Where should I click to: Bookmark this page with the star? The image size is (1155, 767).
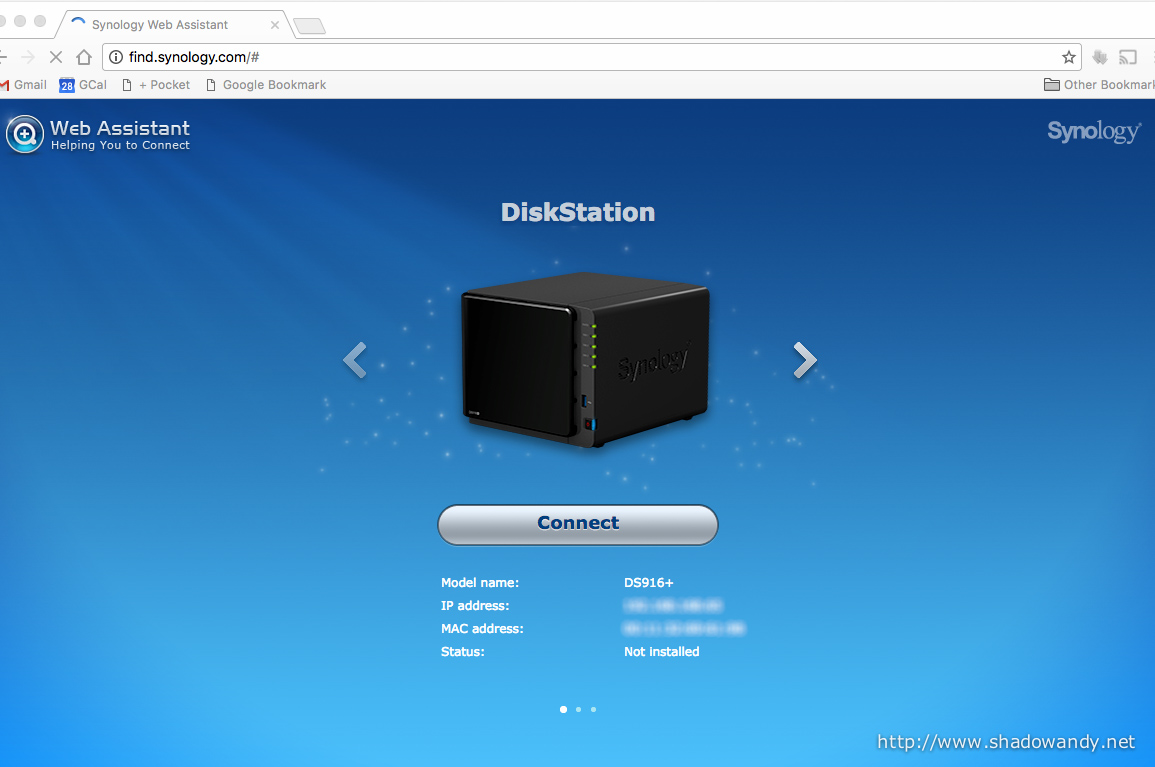(1069, 57)
